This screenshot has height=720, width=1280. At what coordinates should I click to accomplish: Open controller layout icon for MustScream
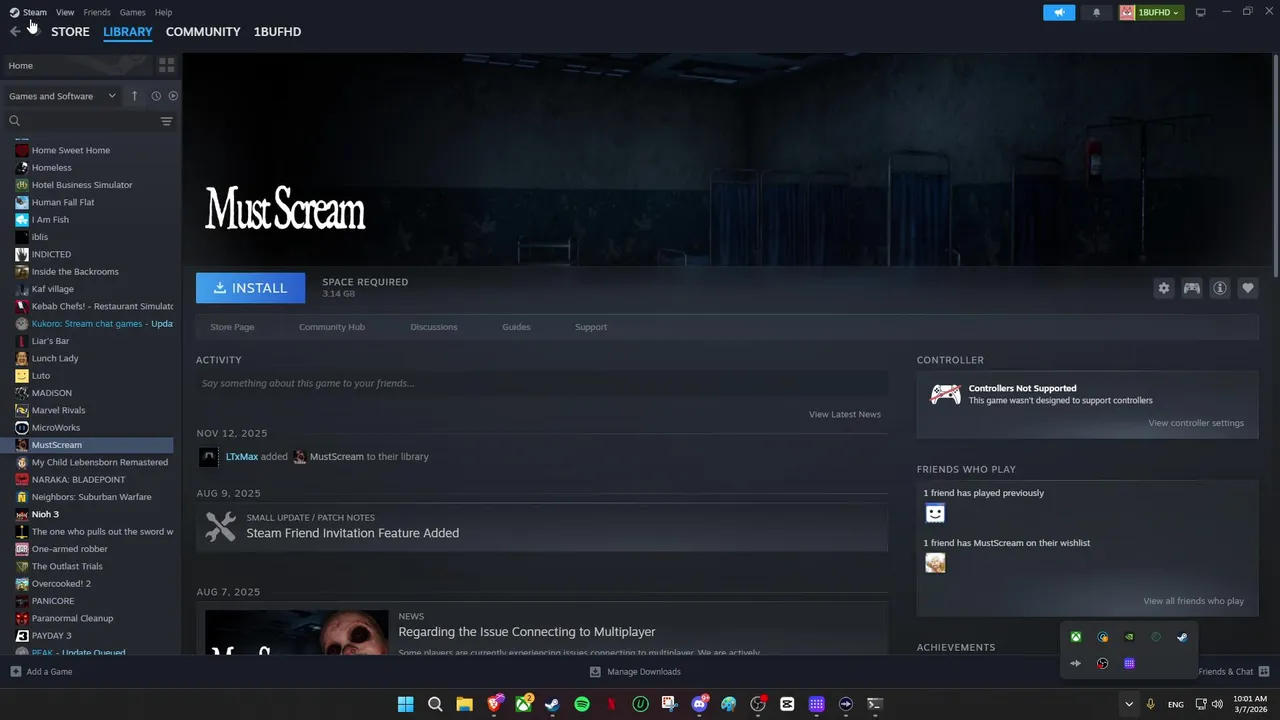1192,288
